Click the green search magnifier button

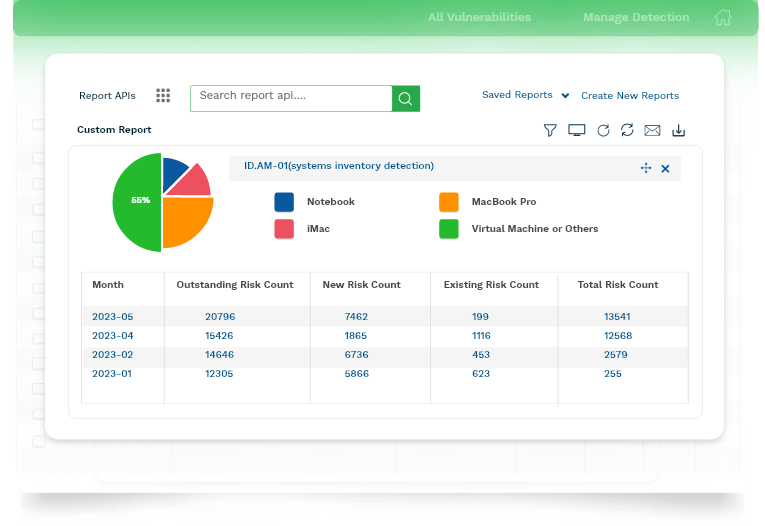405,98
